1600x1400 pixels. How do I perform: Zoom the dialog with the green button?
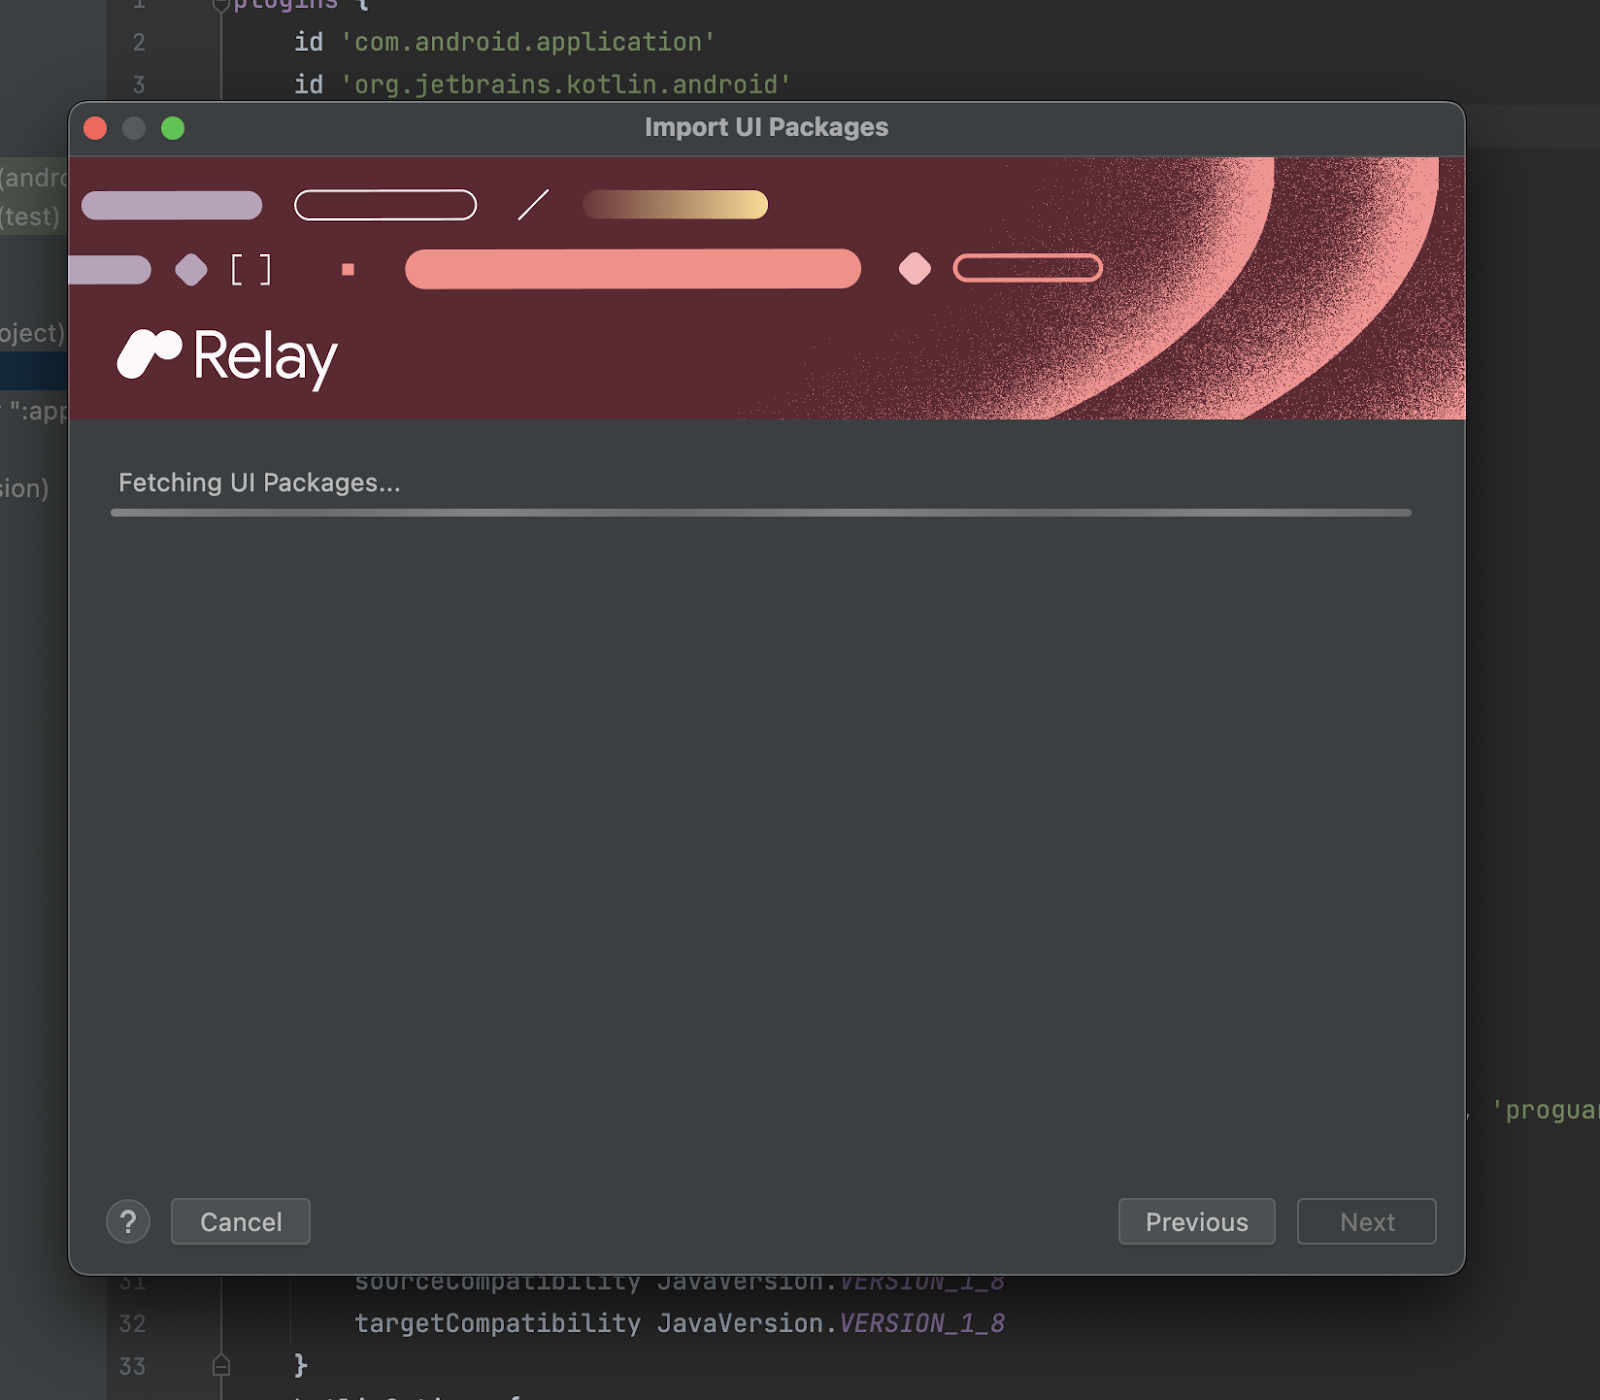[x=173, y=128]
